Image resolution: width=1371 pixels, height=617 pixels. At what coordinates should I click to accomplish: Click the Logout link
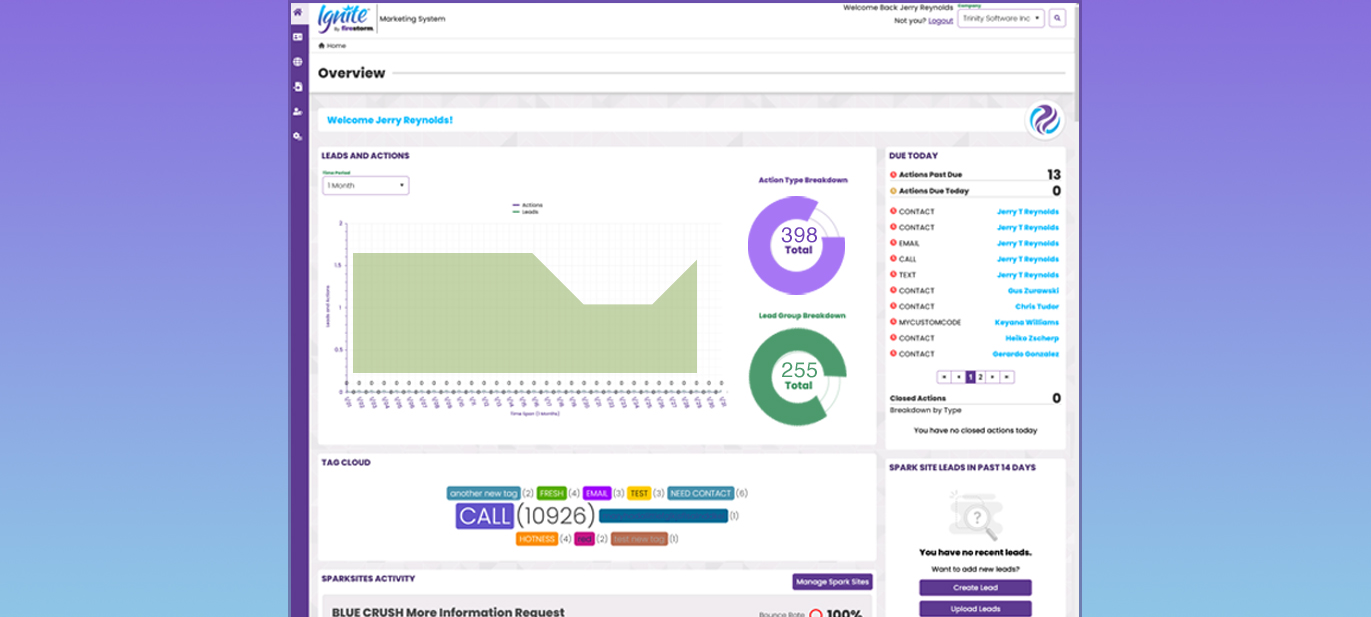click(x=940, y=20)
